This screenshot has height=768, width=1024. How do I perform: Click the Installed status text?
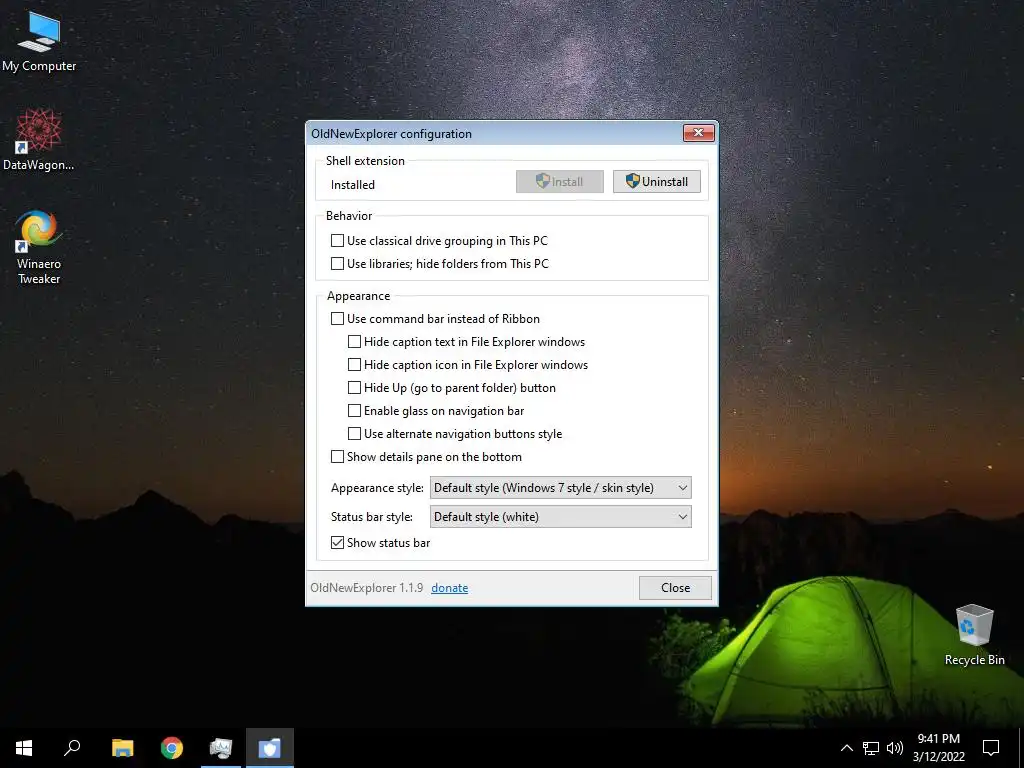pos(353,185)
